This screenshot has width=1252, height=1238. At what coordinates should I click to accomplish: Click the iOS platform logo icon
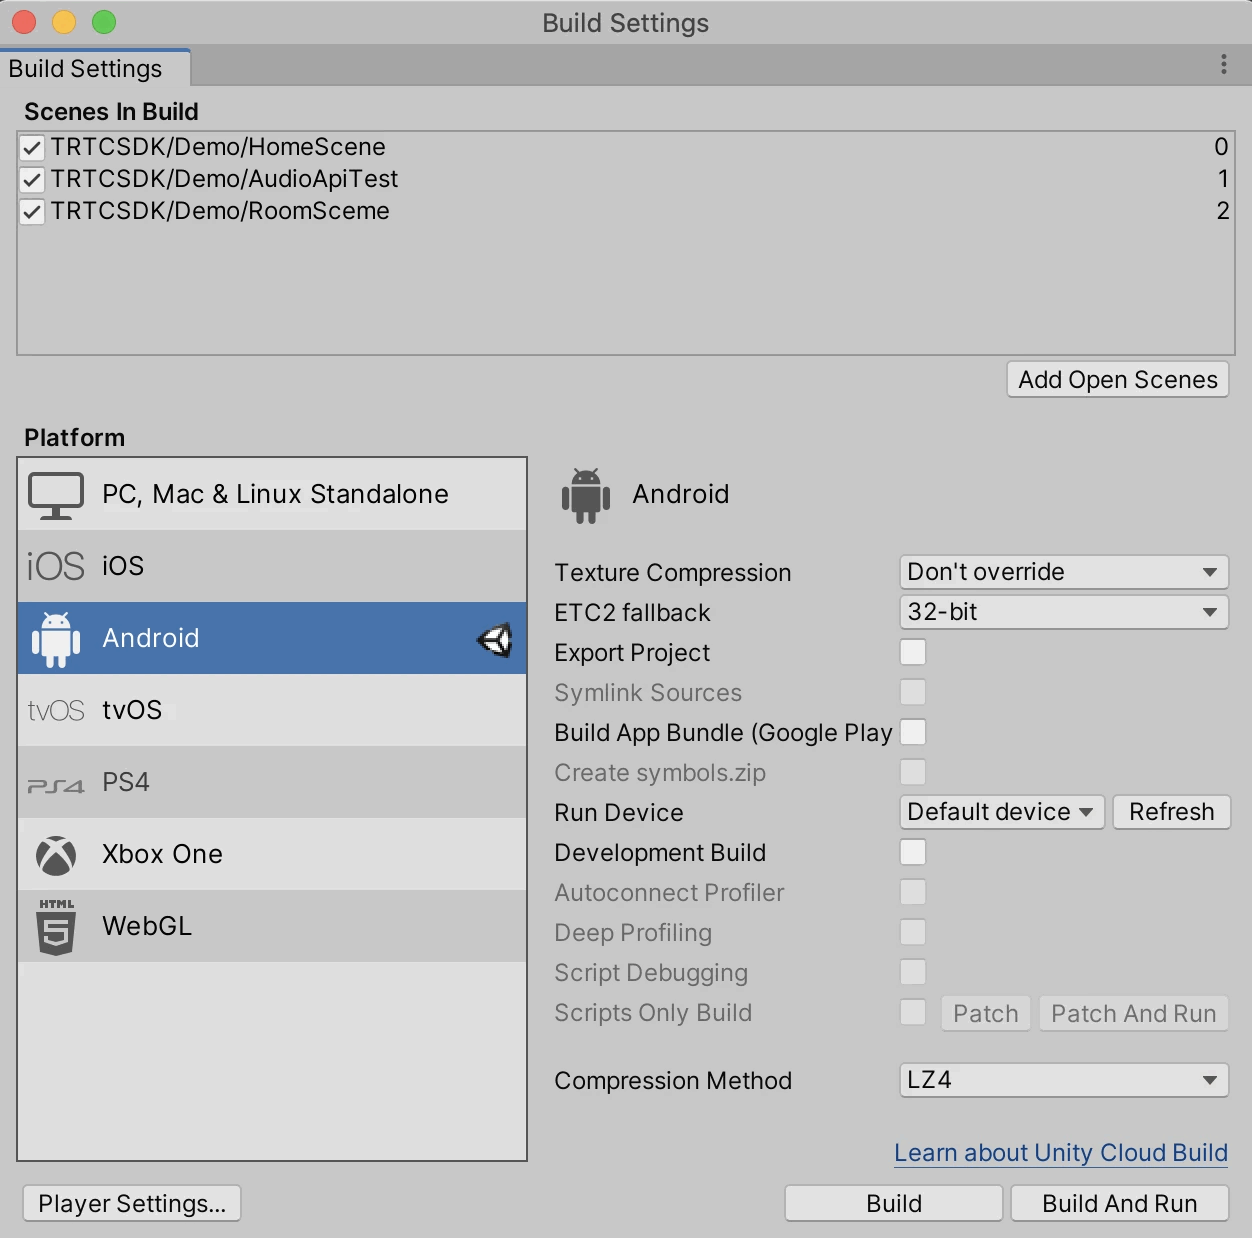56,566
